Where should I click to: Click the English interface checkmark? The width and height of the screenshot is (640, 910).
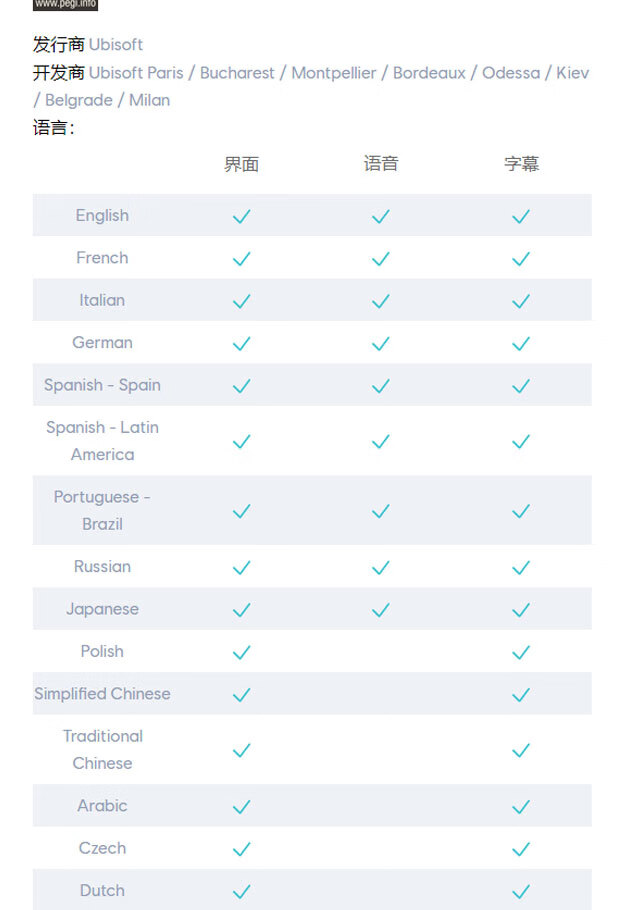(241, 216)
